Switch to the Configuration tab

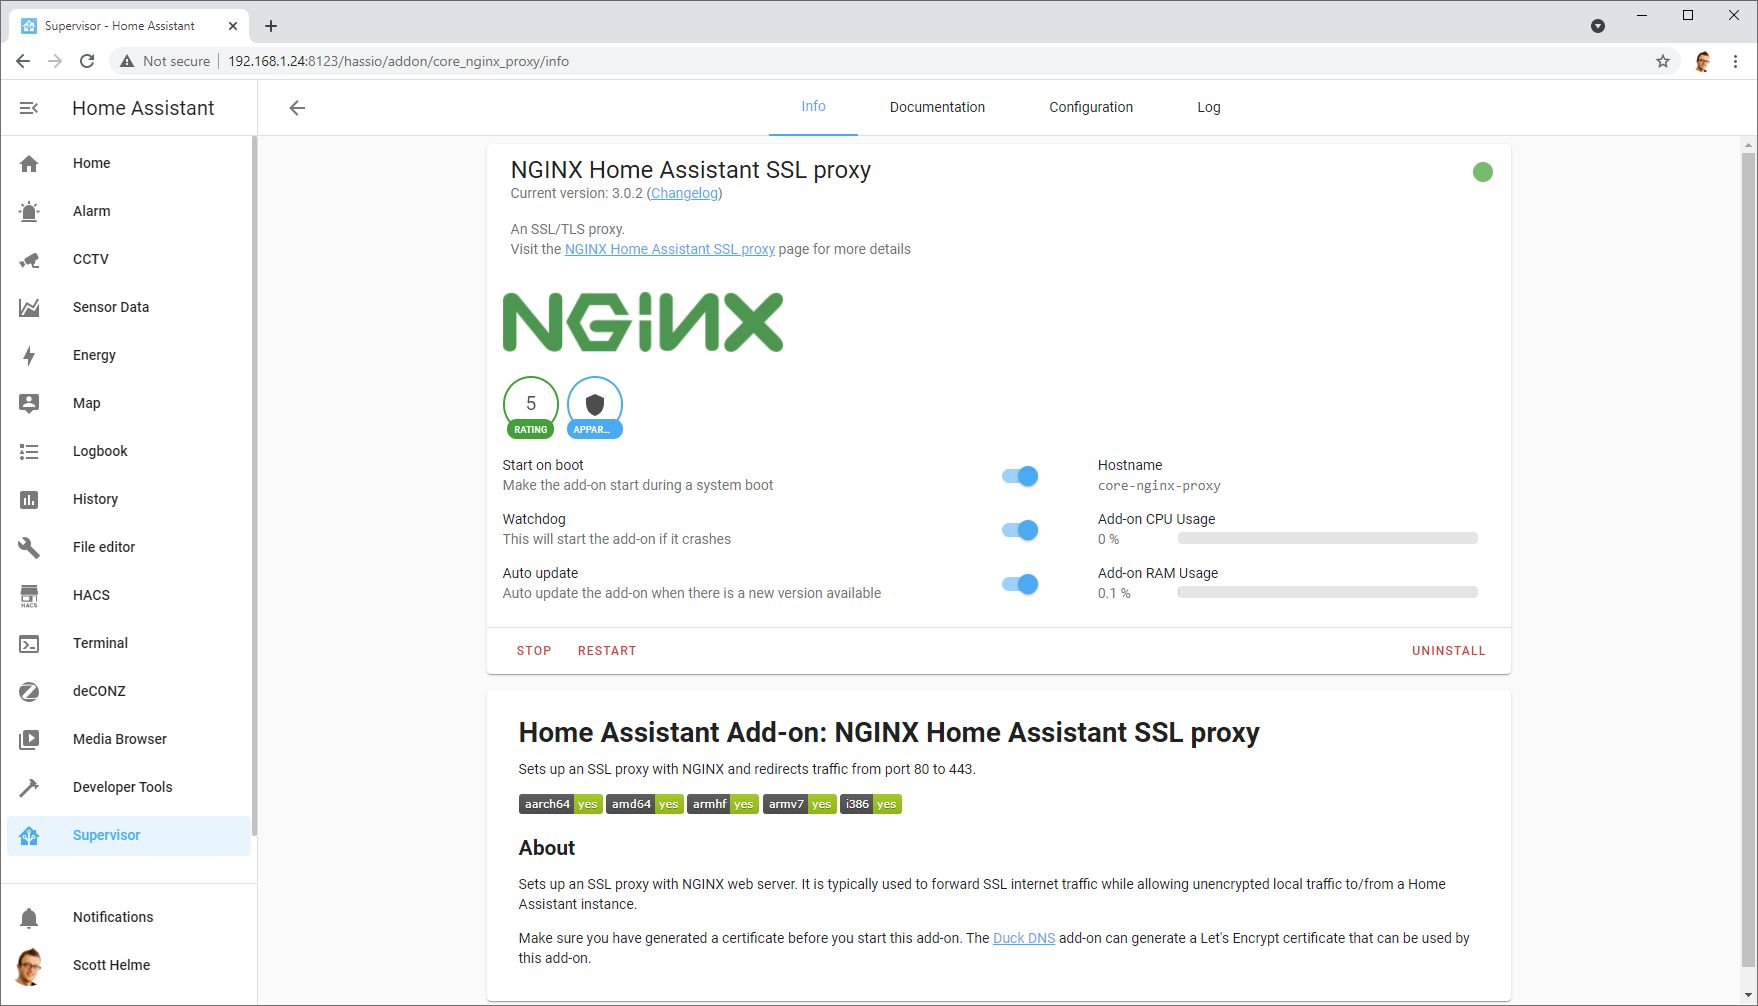1091,107
